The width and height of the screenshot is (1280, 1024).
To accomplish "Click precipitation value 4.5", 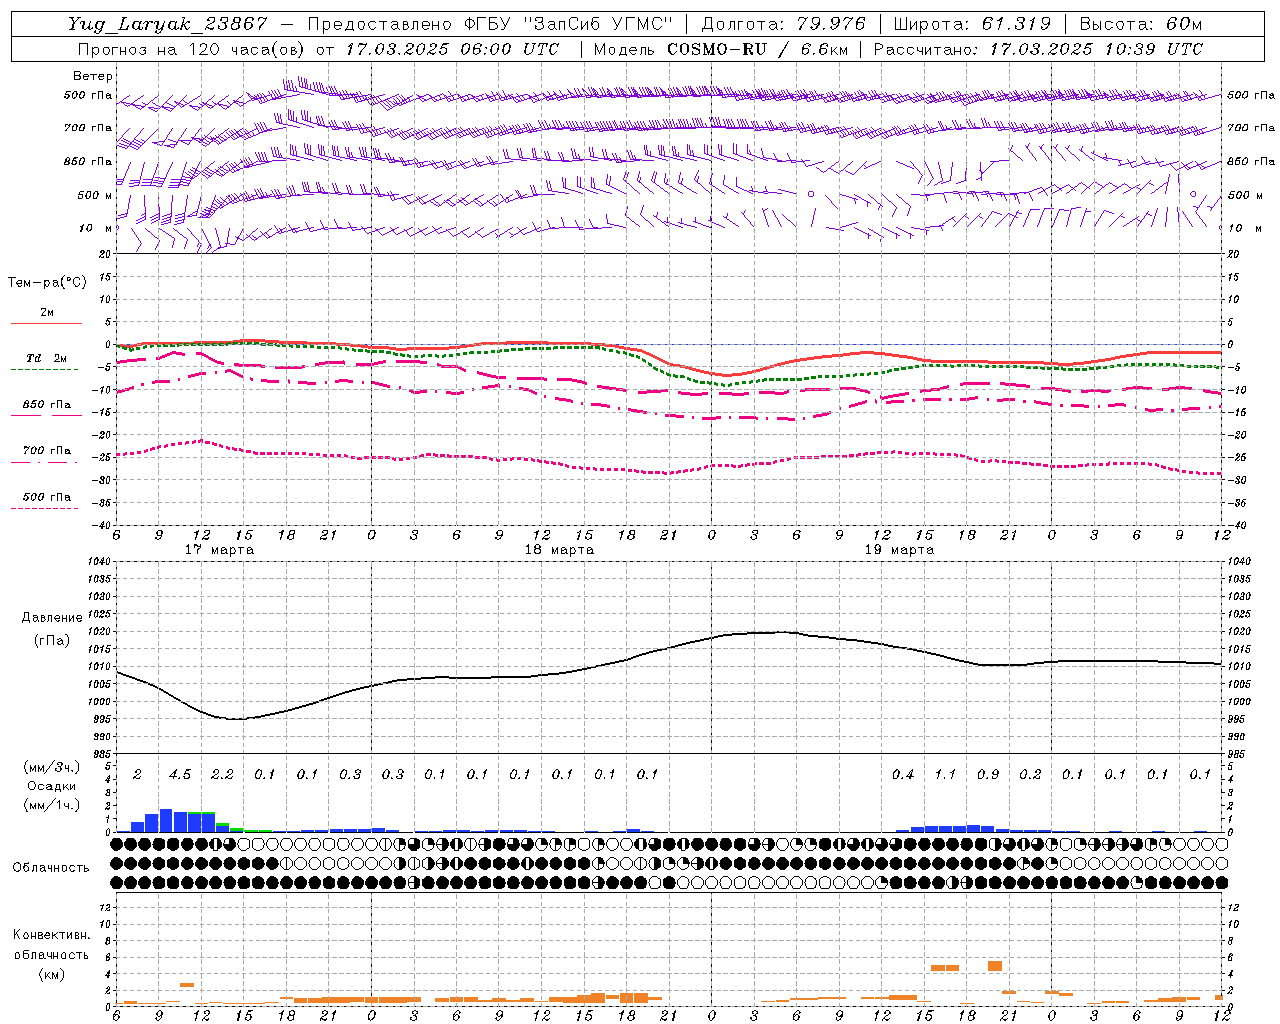I will point(179,774).
